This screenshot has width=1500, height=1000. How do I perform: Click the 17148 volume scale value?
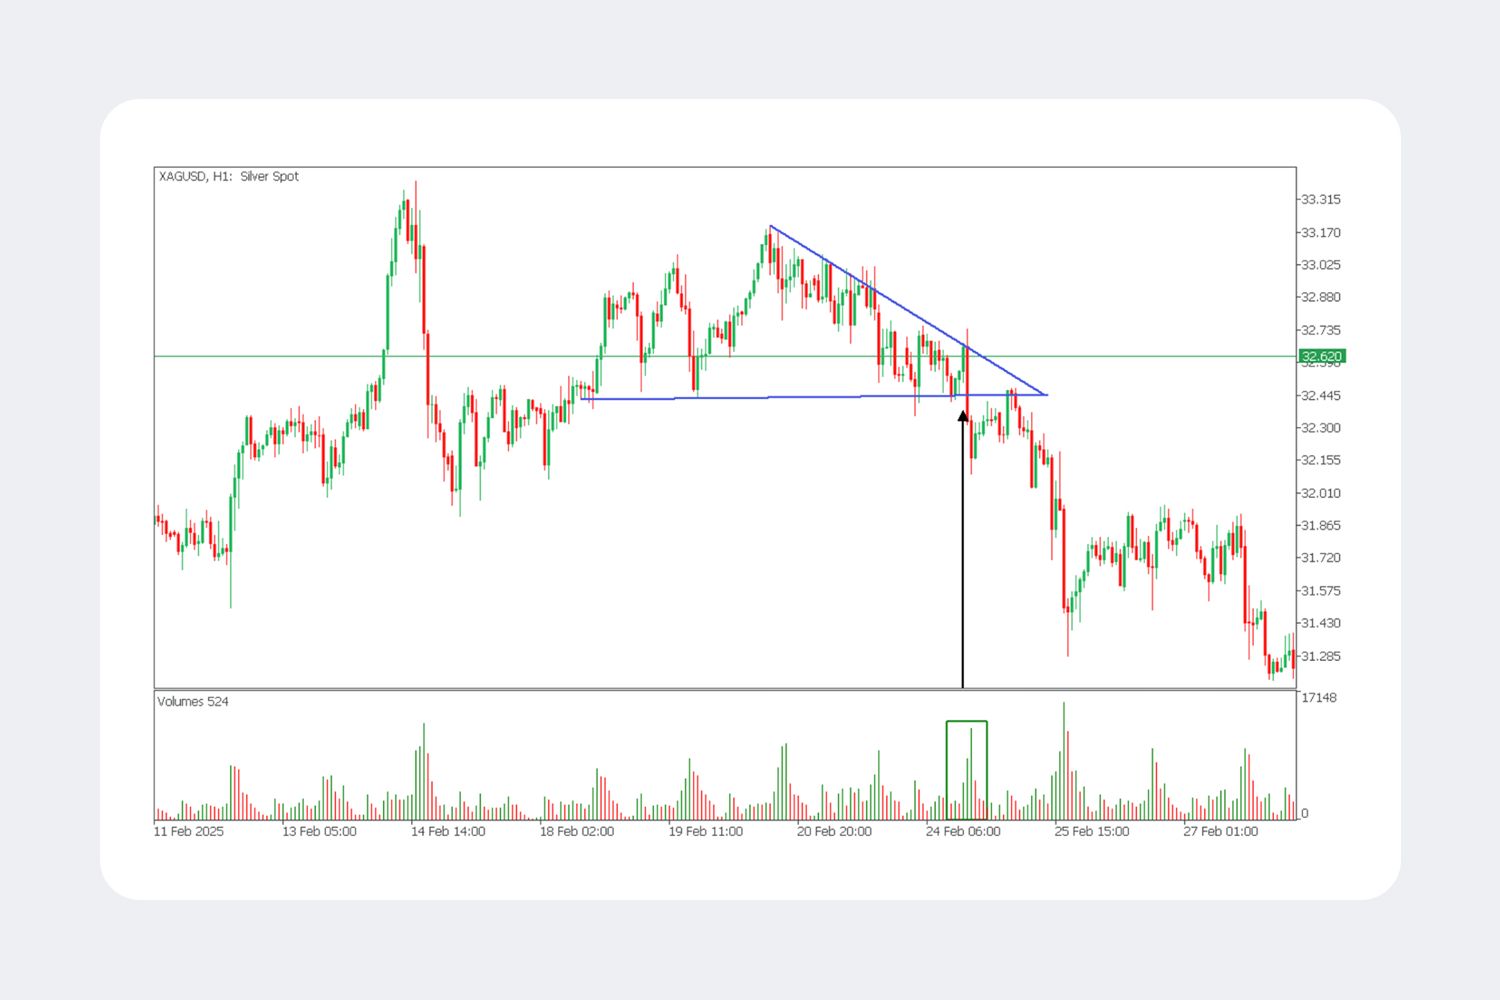coord(1319,698)
